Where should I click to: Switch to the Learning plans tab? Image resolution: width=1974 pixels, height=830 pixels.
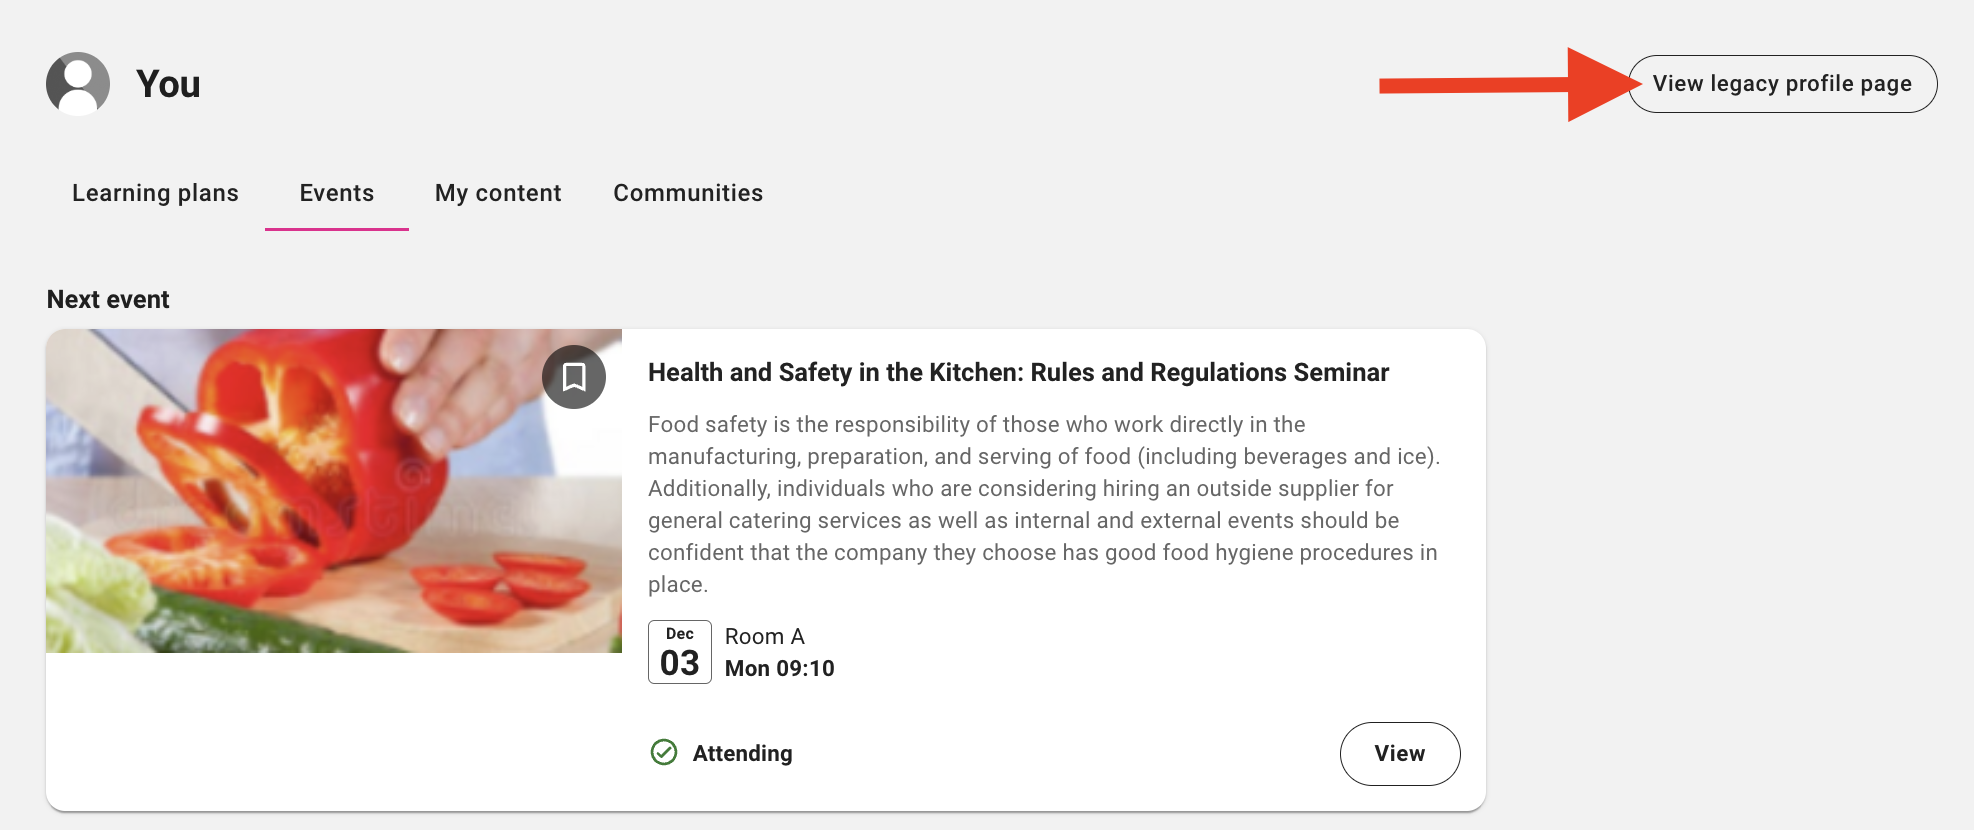click(x=155, y=193)
